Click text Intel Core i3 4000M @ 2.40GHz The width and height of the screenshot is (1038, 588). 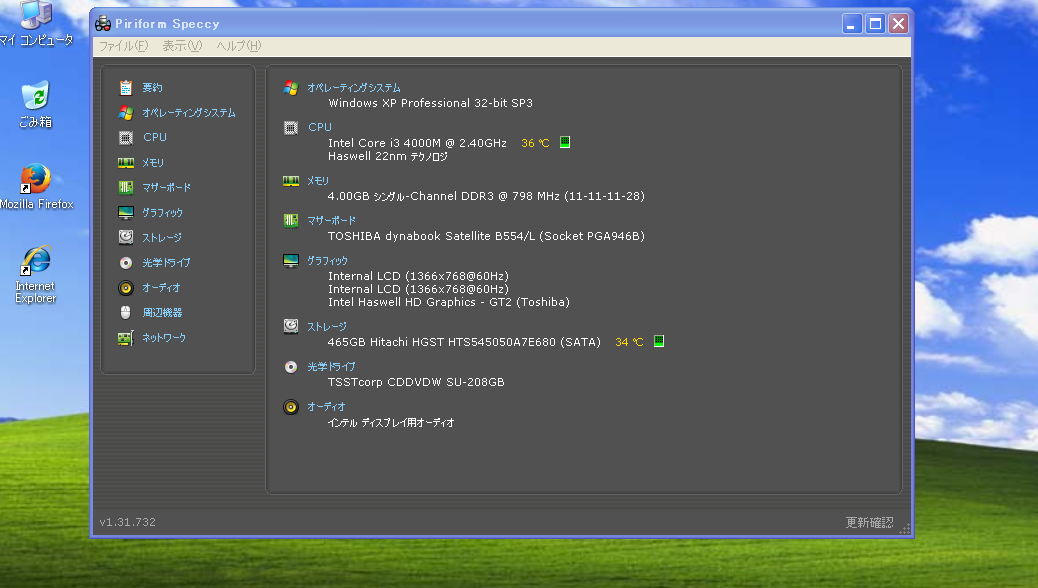(417, 143)
